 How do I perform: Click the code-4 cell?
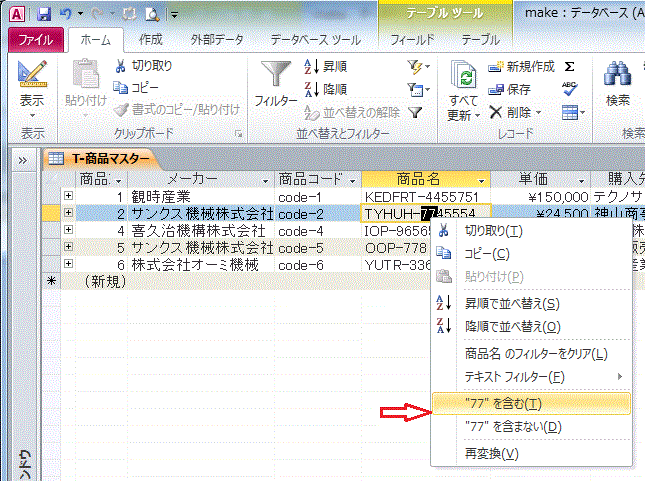tap(317, 231)
